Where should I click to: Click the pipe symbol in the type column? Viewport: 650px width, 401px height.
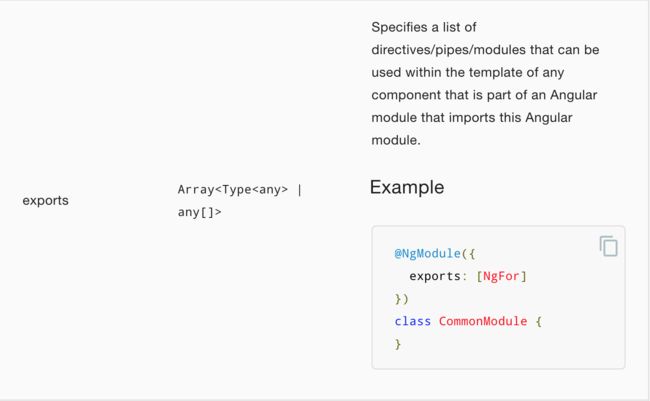tap(300, 190)
